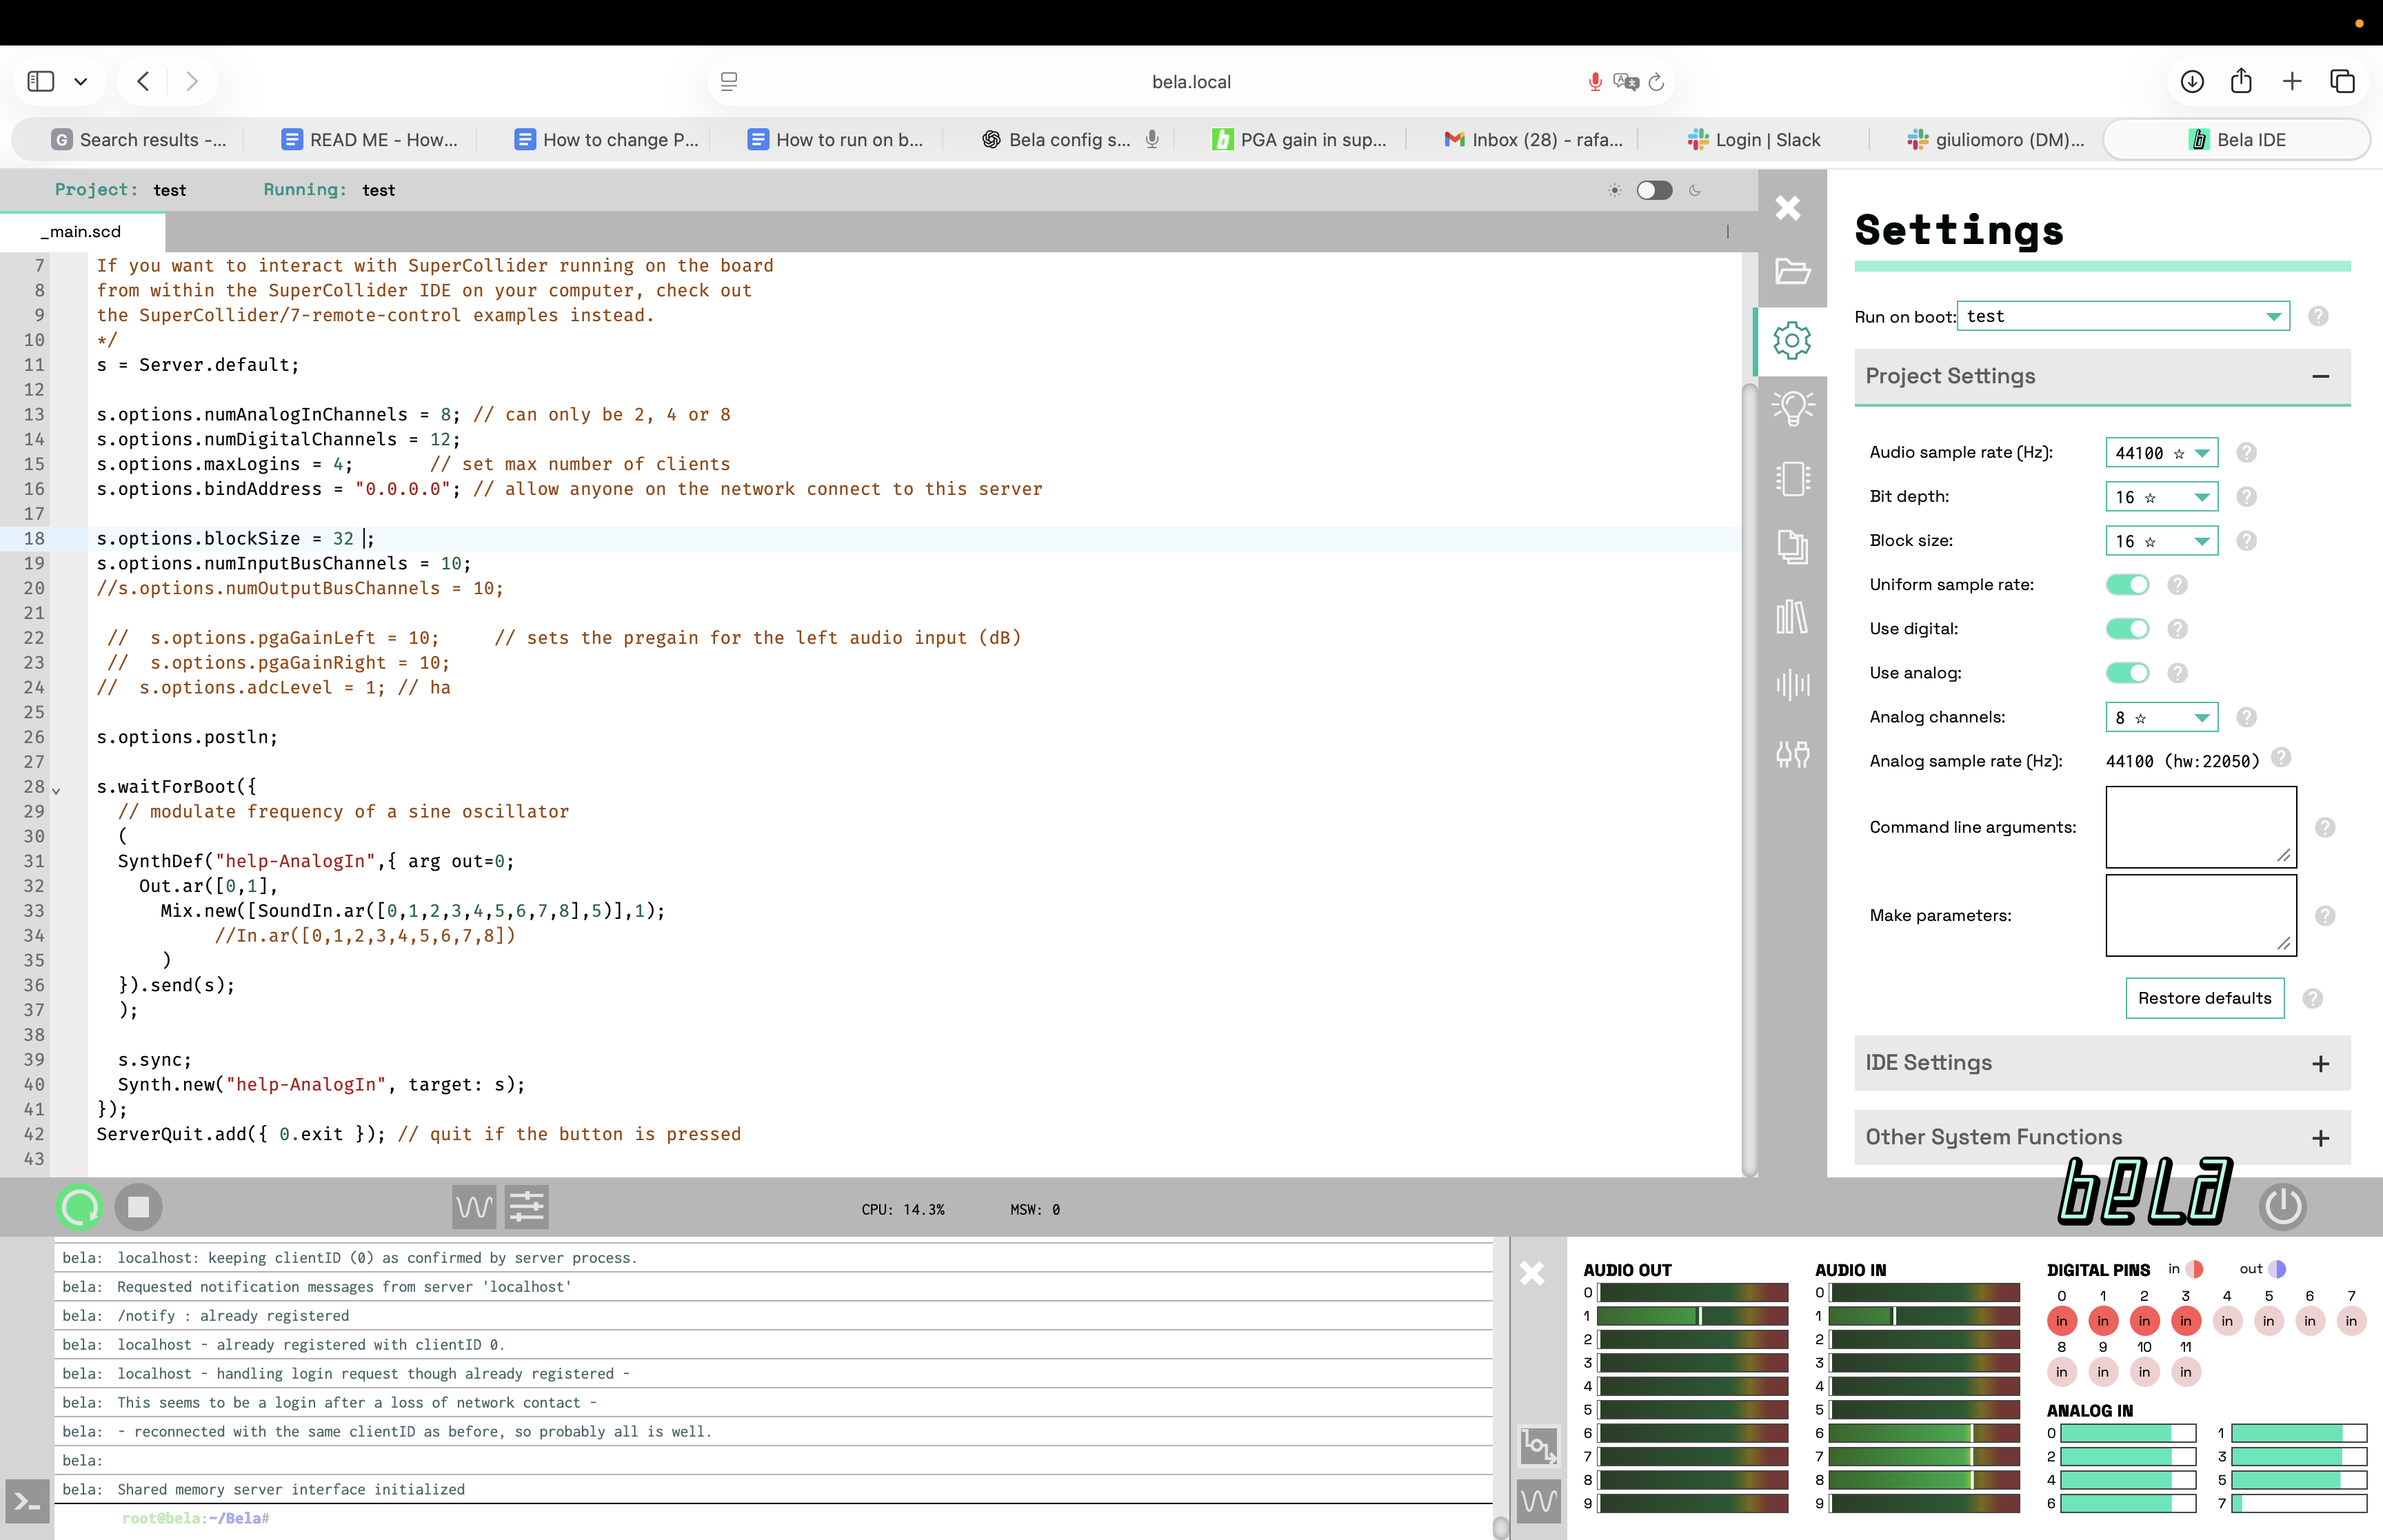The height and width of the screenshot is (1540, 2383).
Task: Click Restore defaults button
Action: click(2204, 998)
